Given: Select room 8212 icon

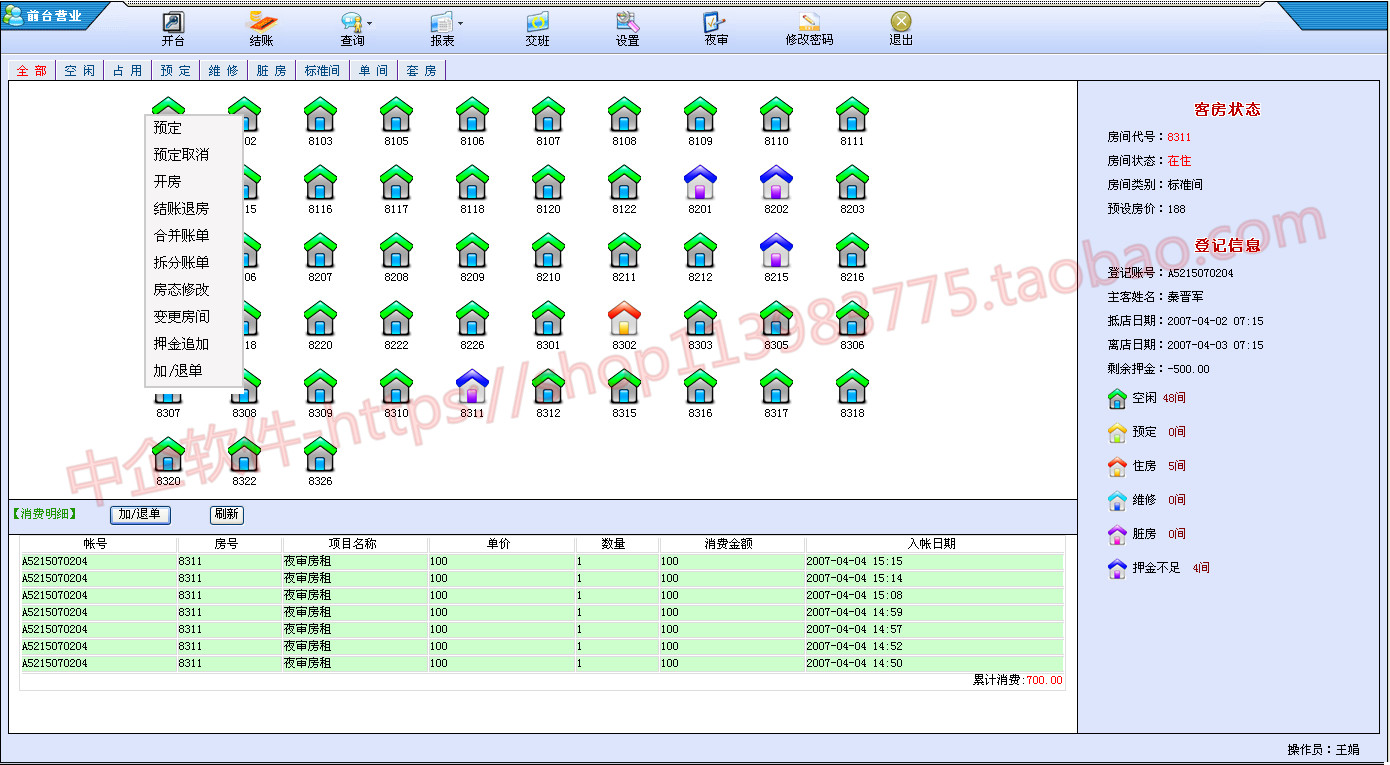Looking at the screenshot, I should [700, 250].
